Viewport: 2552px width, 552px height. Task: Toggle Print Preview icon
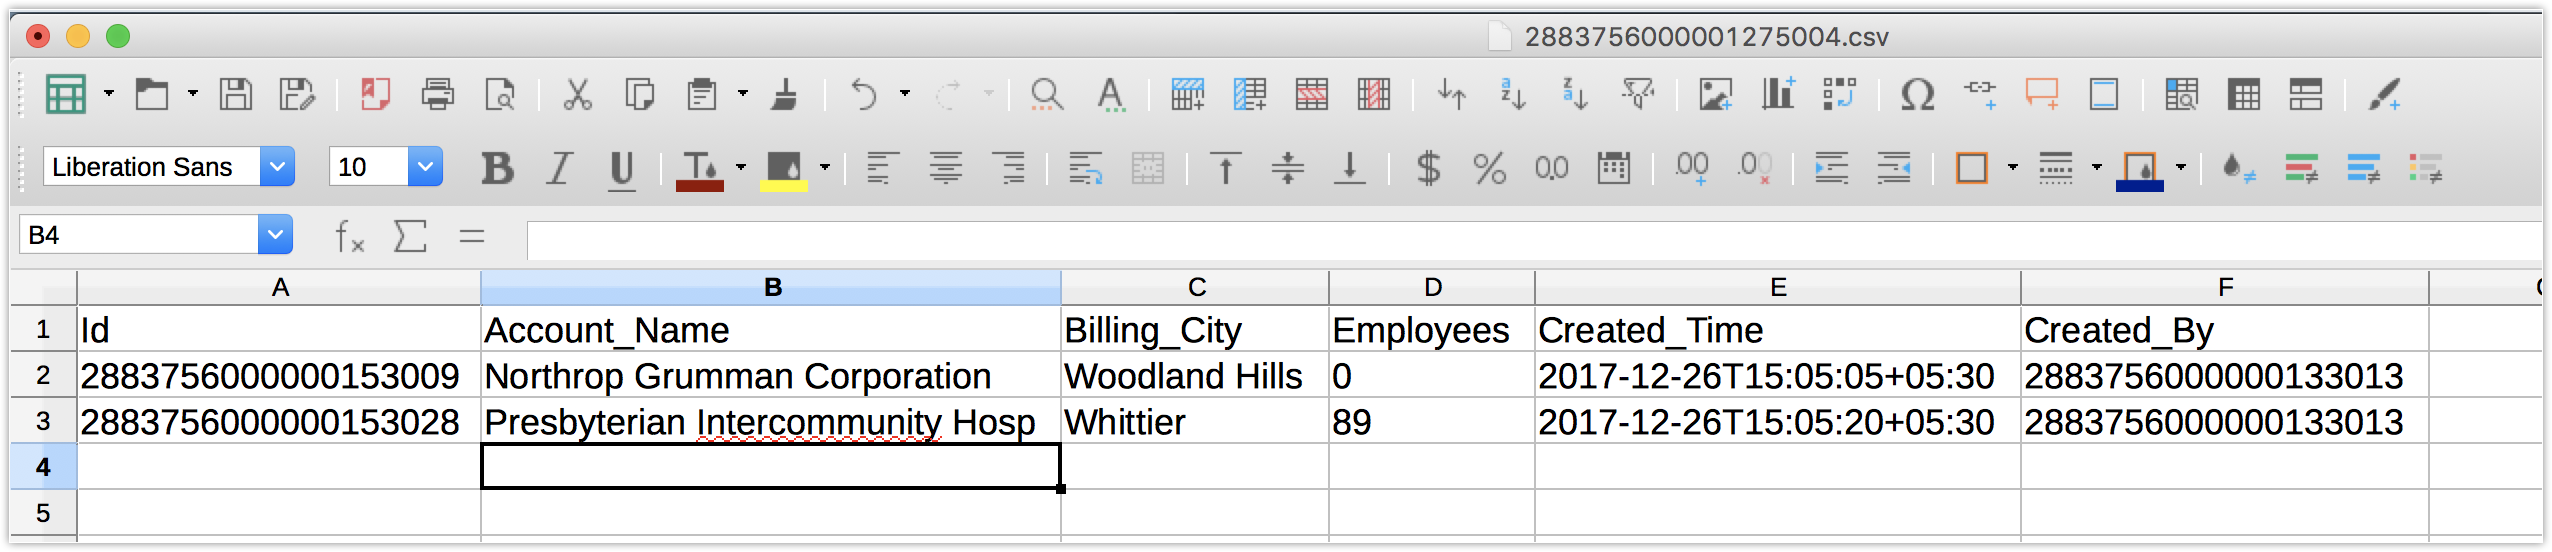click(499, 95)
